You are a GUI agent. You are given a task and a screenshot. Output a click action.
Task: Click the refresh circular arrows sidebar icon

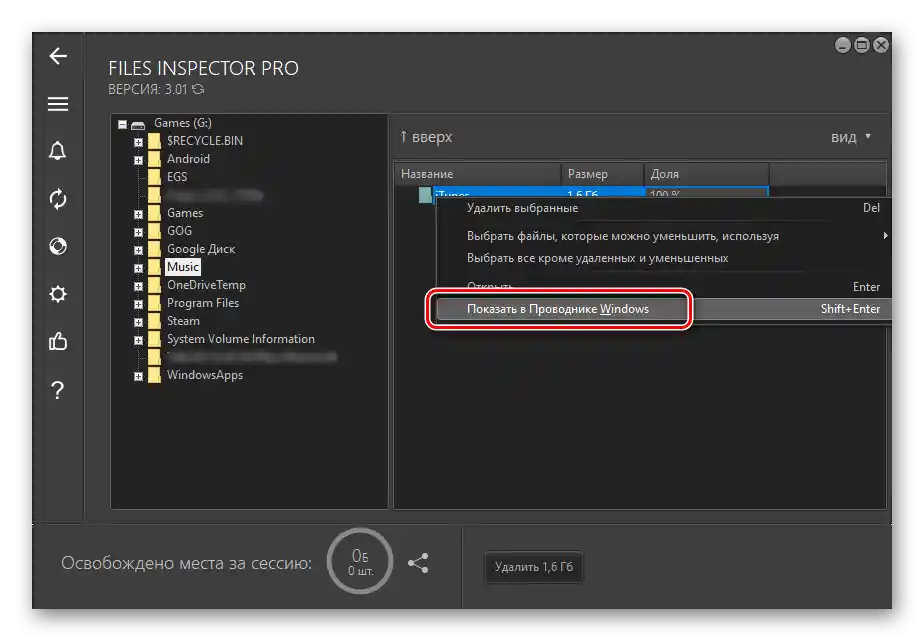pyautogui.click(x=58, y=199)
